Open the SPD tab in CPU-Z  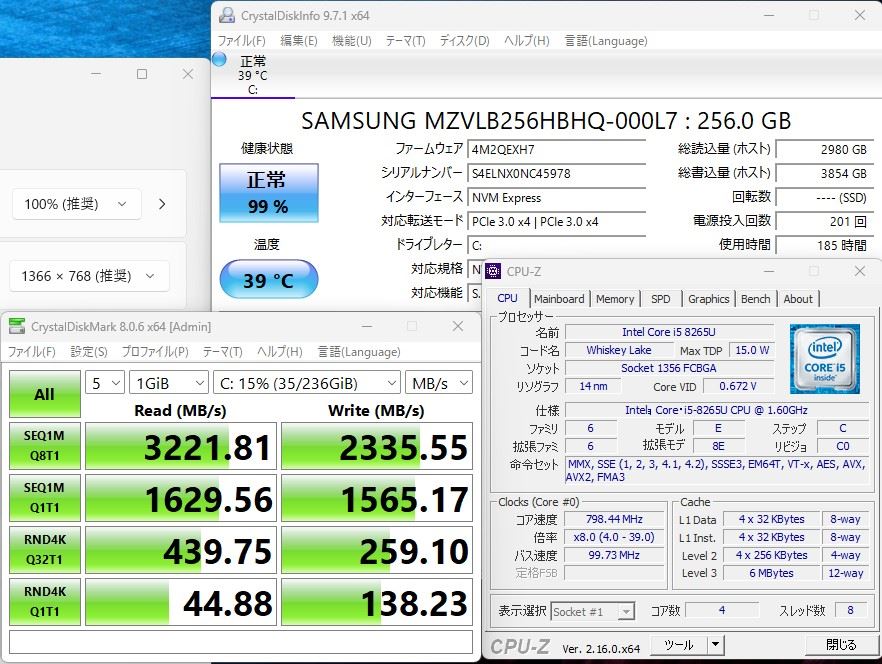(661, 299)
